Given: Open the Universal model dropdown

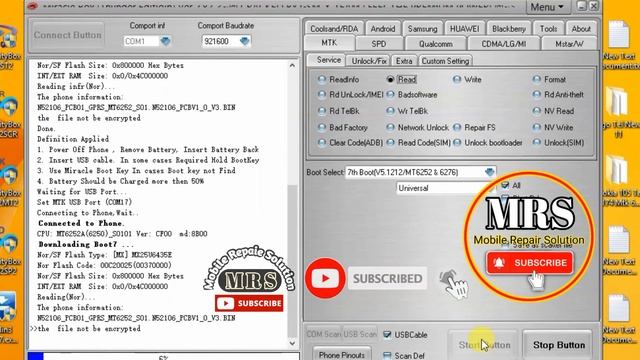Looking at the screenshot, I should (x=446, y=188).
